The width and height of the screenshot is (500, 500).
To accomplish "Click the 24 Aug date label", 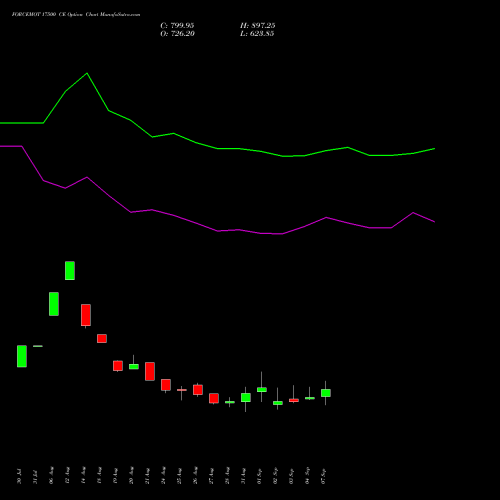I will [x=163, y=475].
